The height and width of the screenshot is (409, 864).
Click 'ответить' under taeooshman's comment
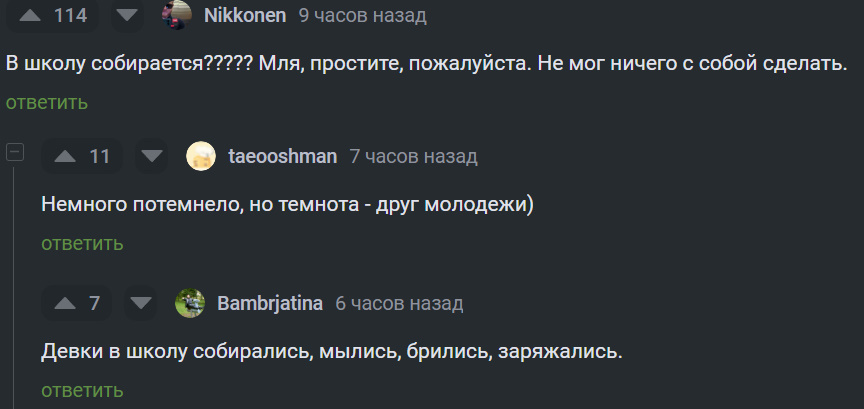click(x=82, y=243)
